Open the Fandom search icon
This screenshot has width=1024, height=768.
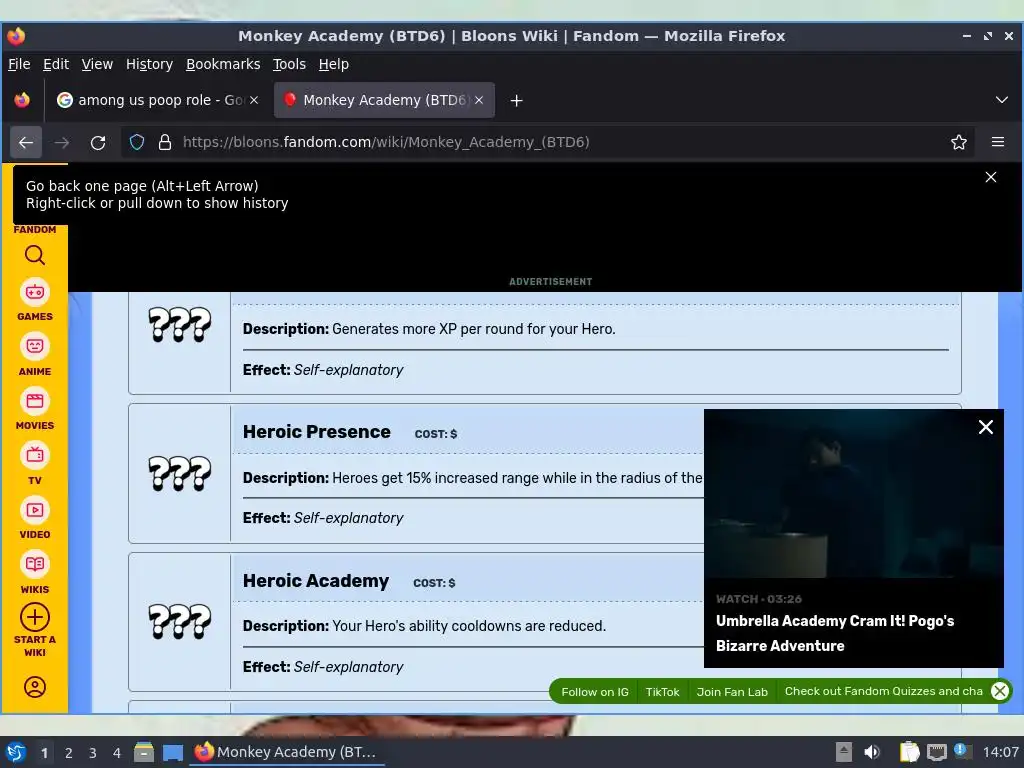(x=35, y=255)
